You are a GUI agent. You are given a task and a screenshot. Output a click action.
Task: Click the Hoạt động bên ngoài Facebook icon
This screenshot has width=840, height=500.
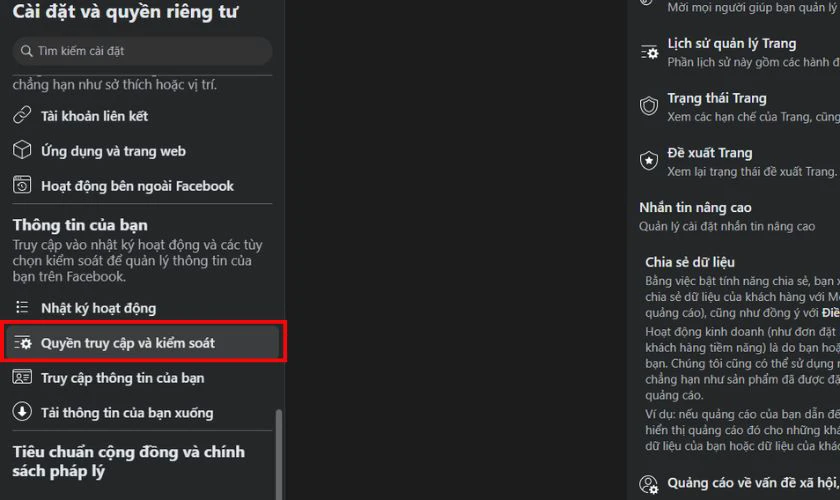[22, 185]
